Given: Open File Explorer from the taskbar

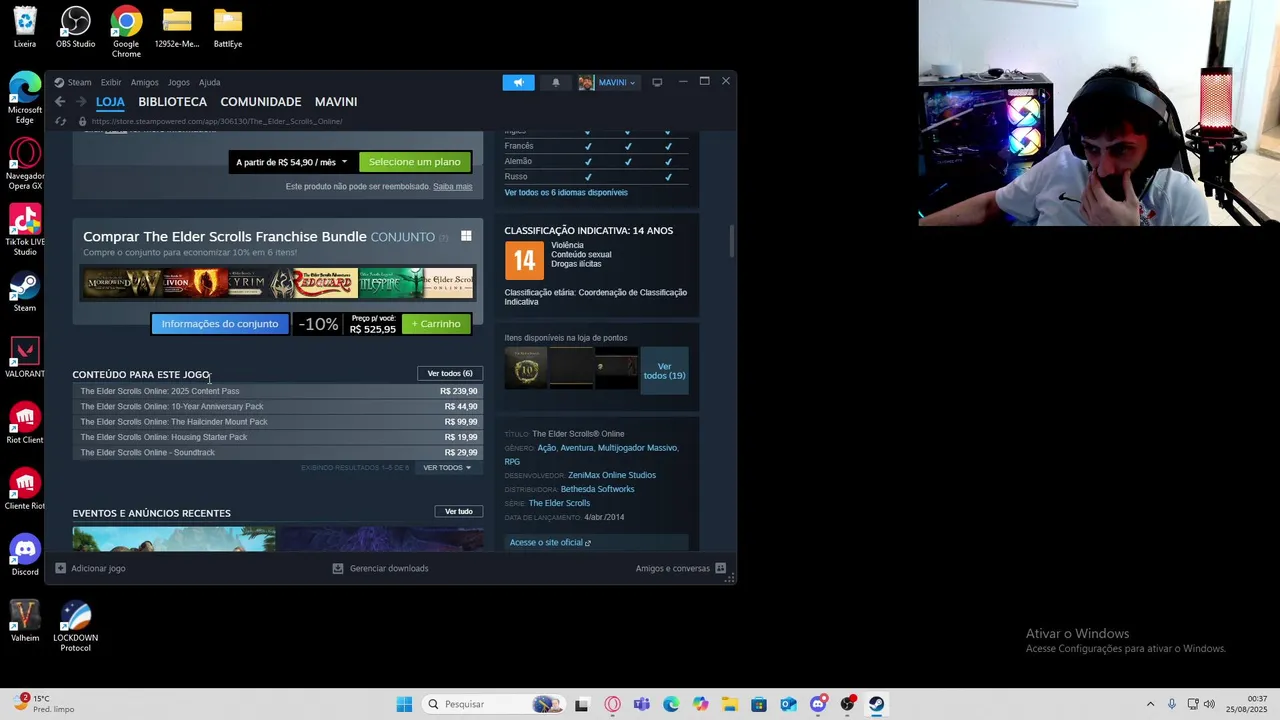Looking at the screenshot, I should (730, 704).
